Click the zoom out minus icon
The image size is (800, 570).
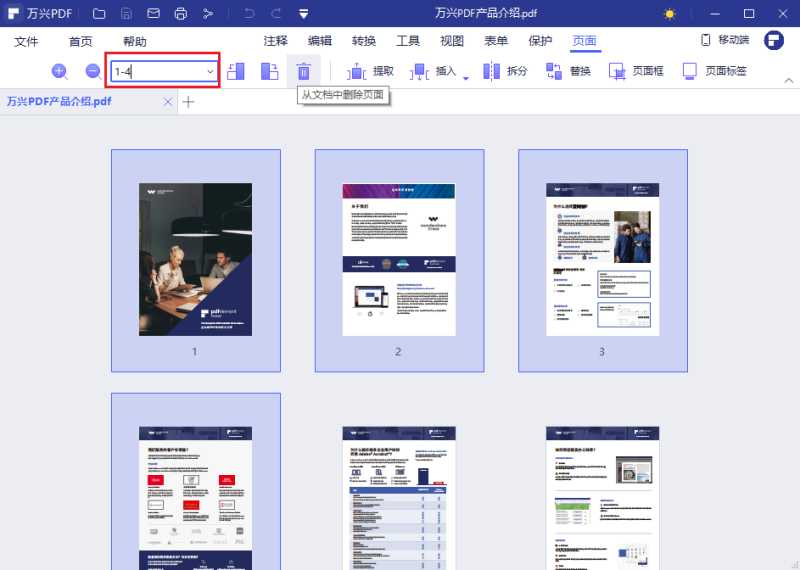coord(93,71)
